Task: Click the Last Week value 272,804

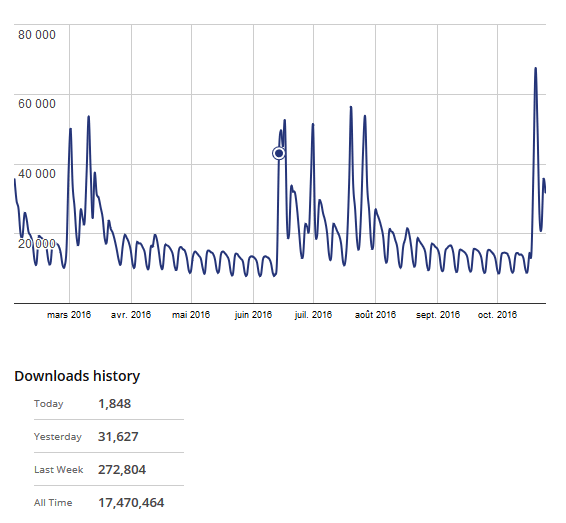Action: point(122,470)
